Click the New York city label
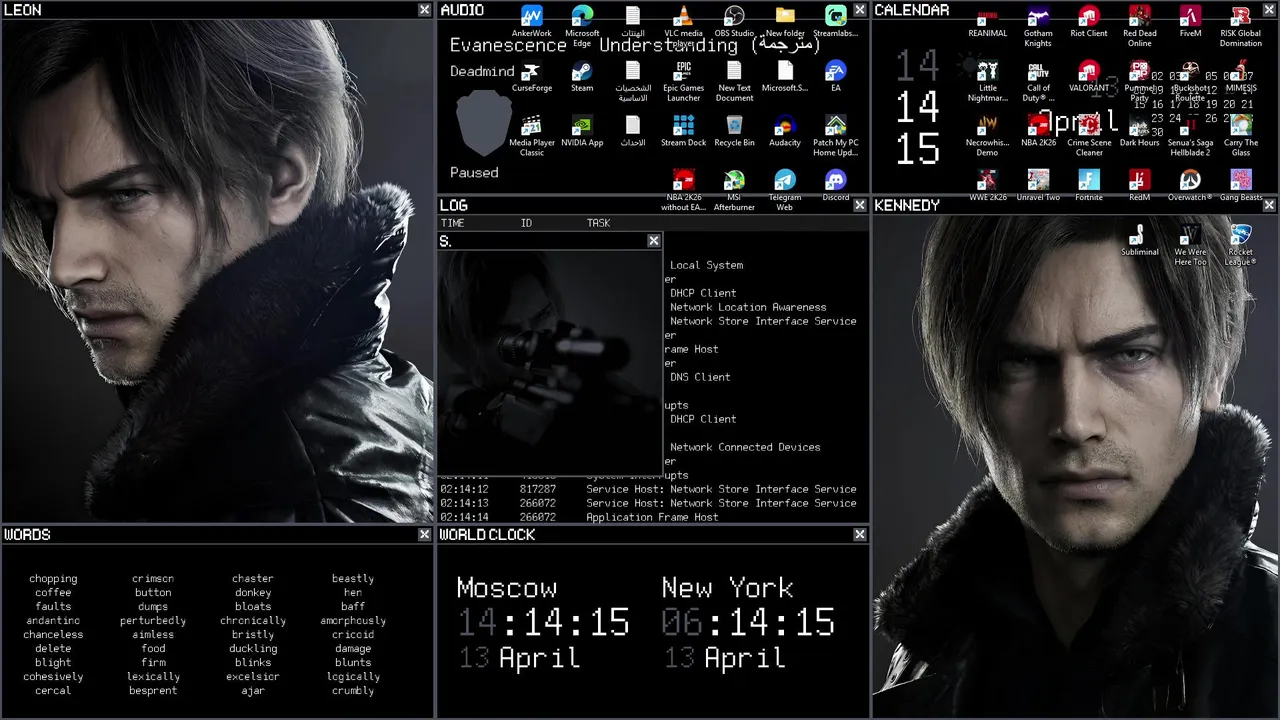 pyautogui.click(x=728, y=588)
